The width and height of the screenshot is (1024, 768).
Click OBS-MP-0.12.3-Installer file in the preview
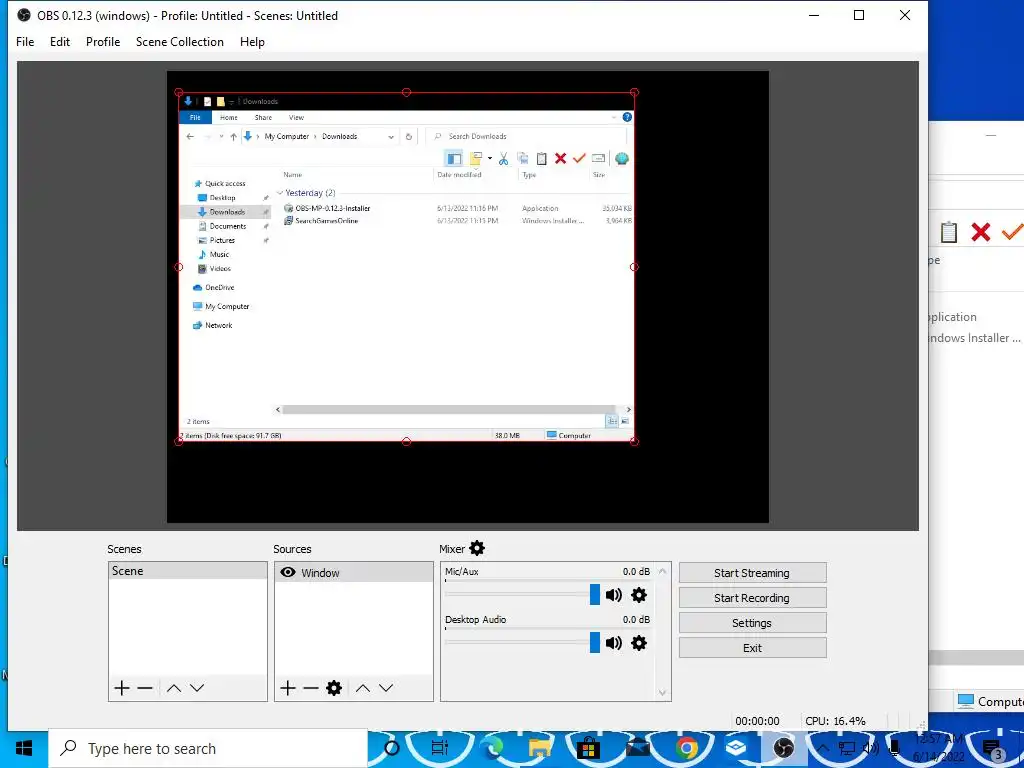(x=332, y=208)
